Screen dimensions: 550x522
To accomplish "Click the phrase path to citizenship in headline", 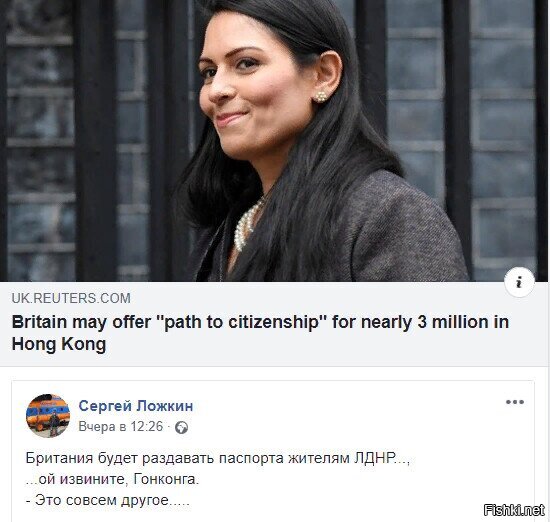I will (241, 322).
